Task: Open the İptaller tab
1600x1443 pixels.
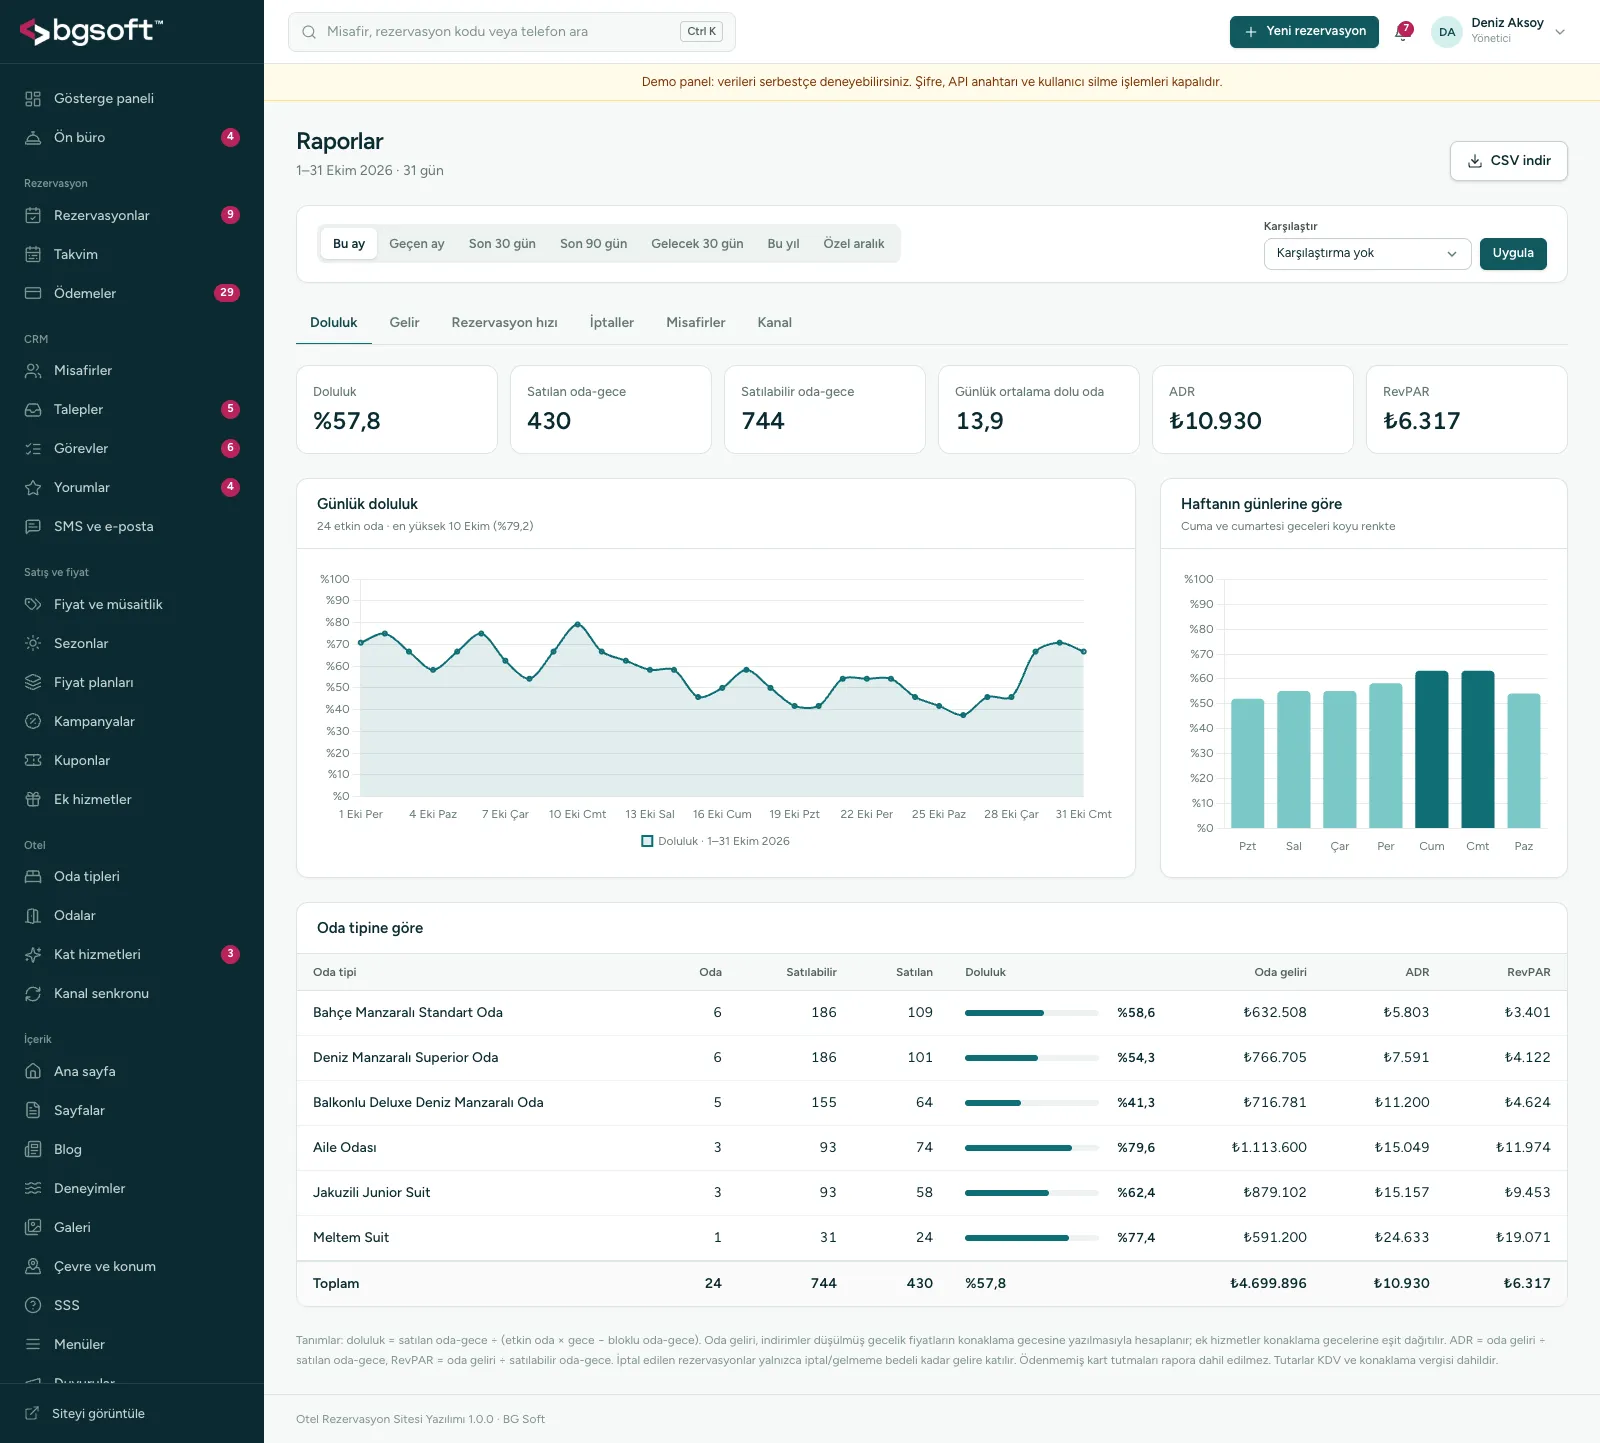Action: point(611,323)
